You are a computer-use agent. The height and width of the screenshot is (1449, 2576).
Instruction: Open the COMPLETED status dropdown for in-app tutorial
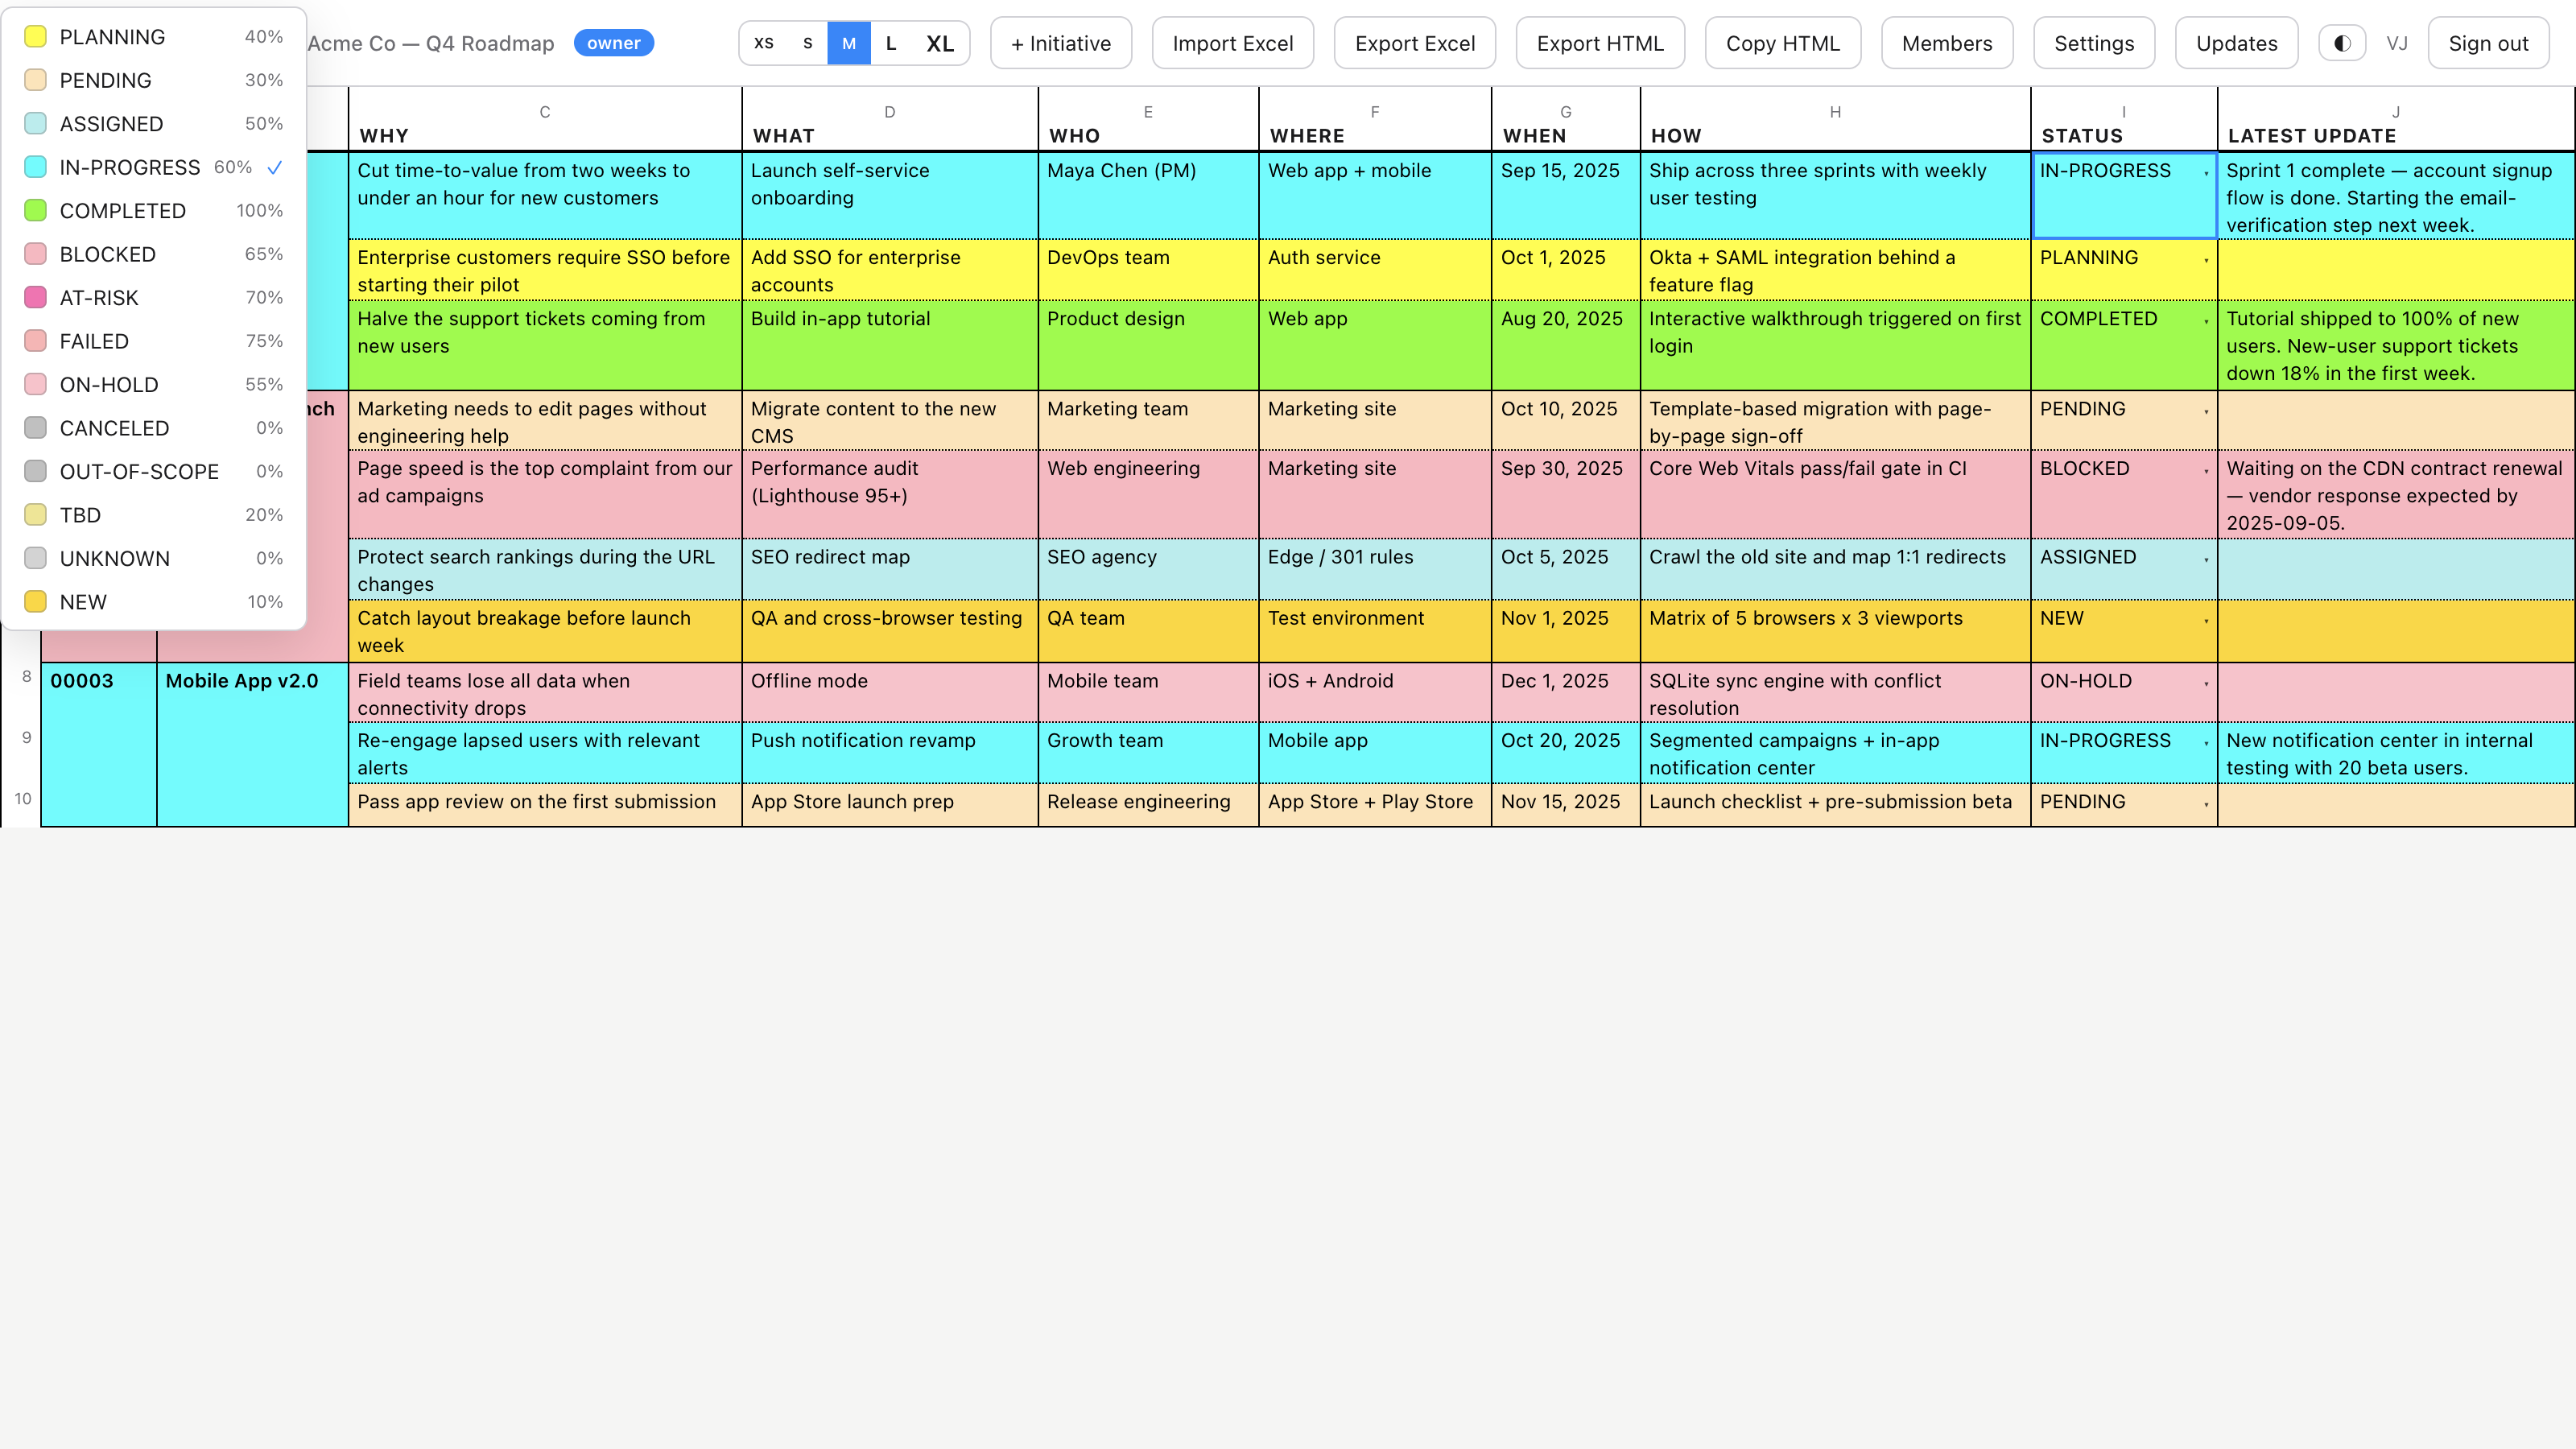(2124, 345)
